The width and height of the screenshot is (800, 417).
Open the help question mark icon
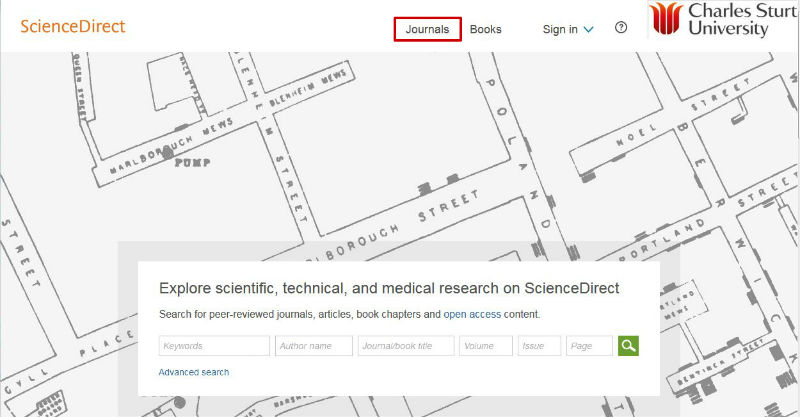coord(620,28)
